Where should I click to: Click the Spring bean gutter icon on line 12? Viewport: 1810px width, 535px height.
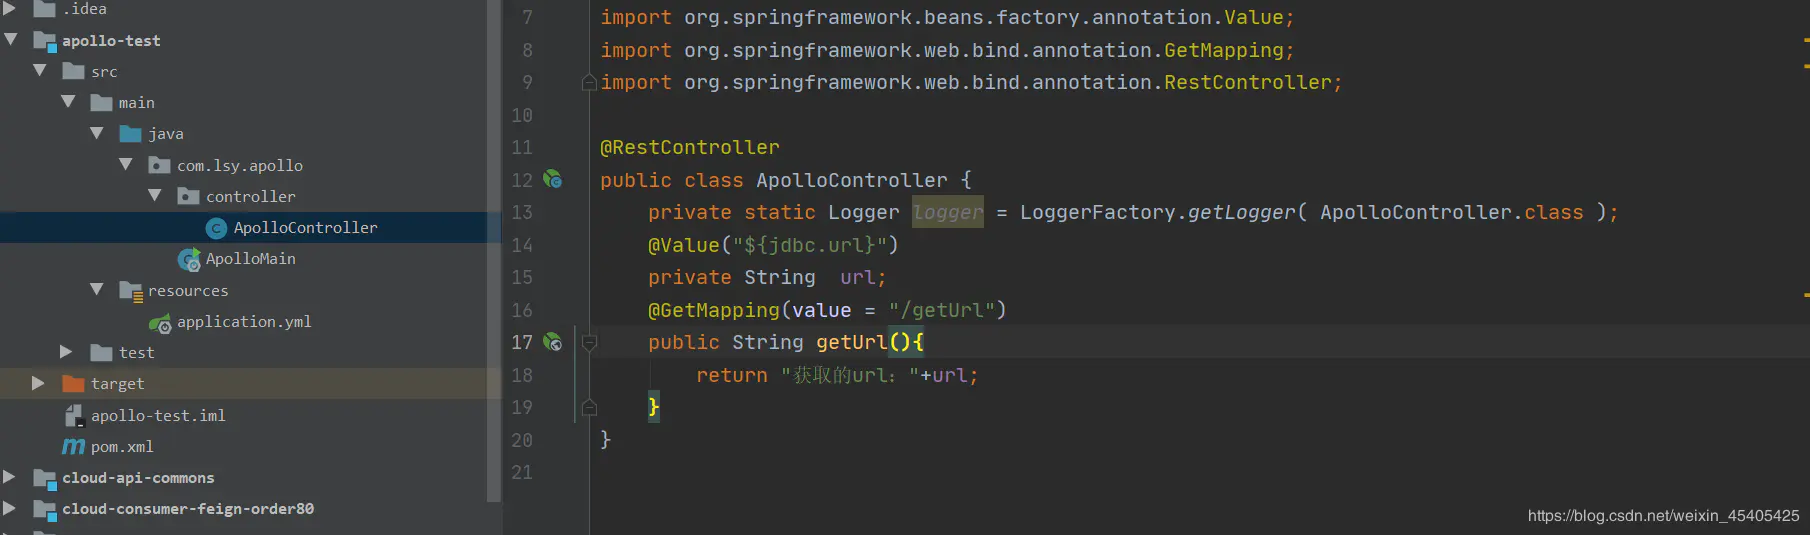coord(552,180)
